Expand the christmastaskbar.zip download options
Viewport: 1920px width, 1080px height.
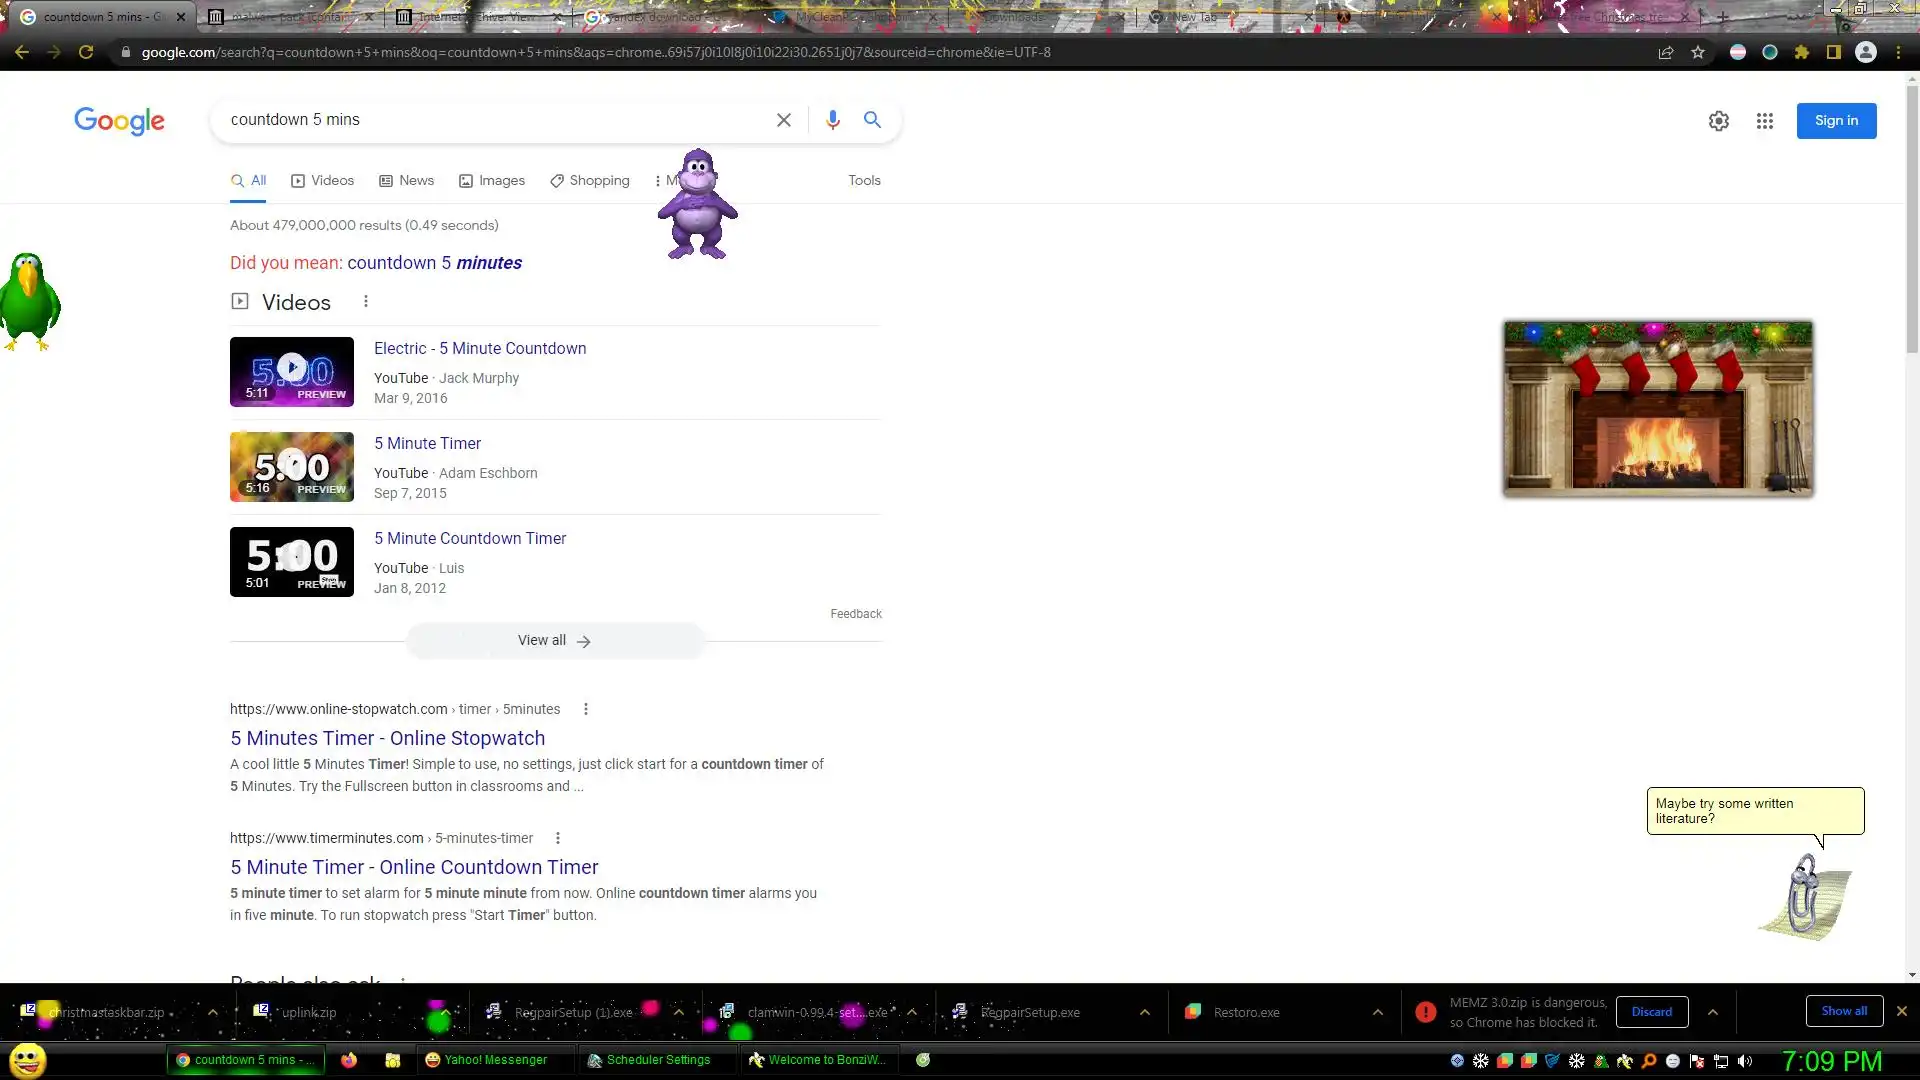click(x=213, y=1012)
